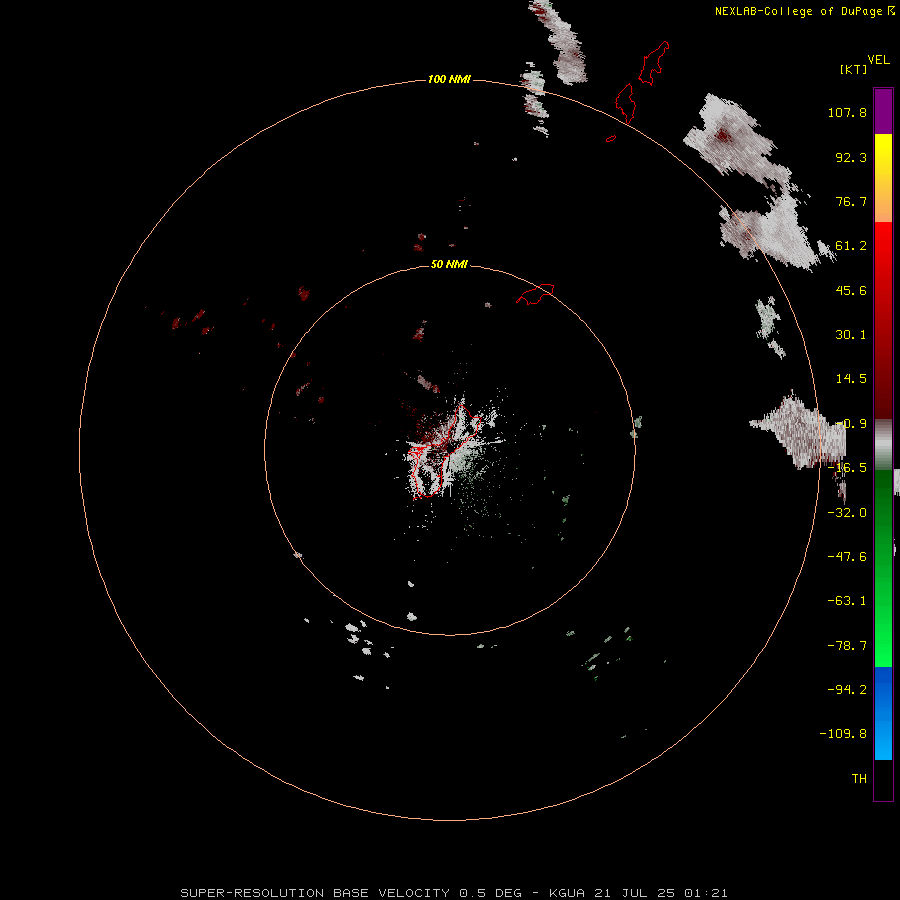Click the 100 NMI range ring label

click(x=449, y=79)
